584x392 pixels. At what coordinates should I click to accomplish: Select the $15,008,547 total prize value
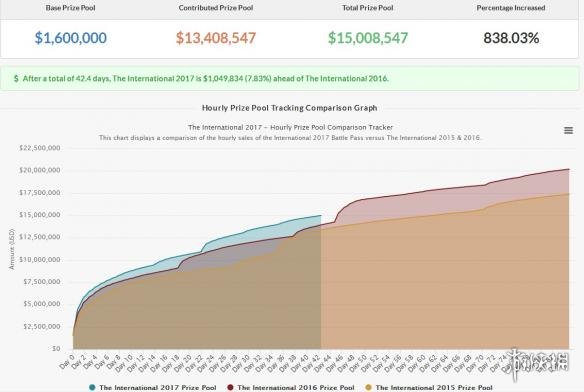(368, 38)
